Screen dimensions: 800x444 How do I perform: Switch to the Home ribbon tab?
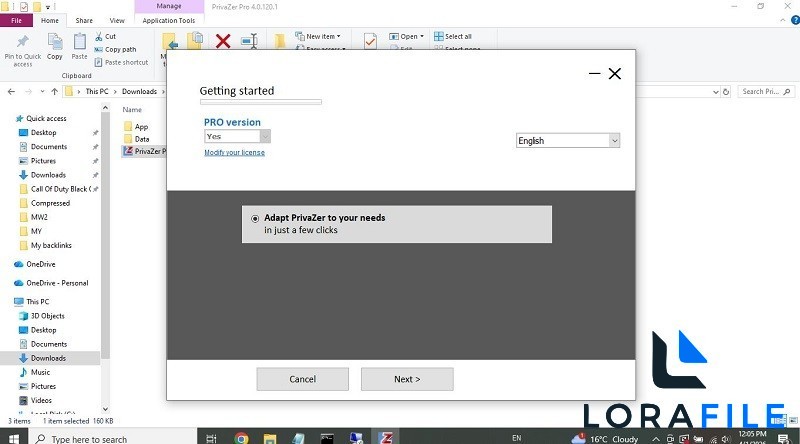49,20
